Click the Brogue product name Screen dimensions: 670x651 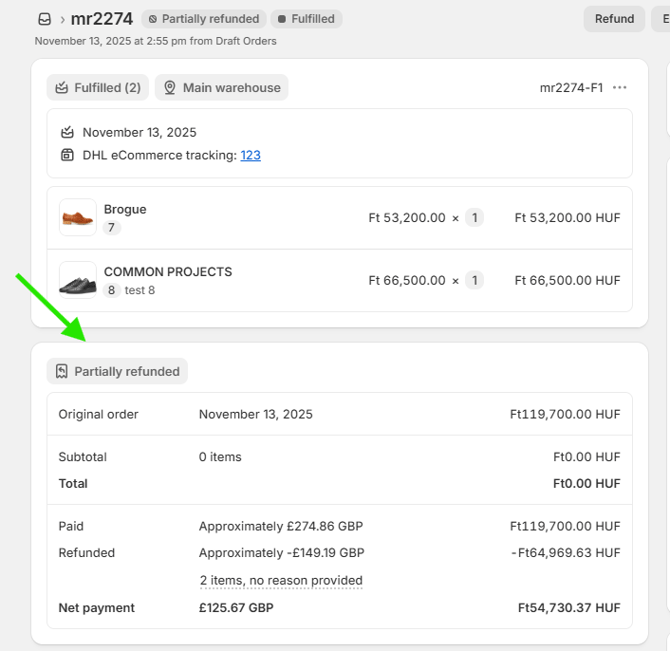(125, 209)
